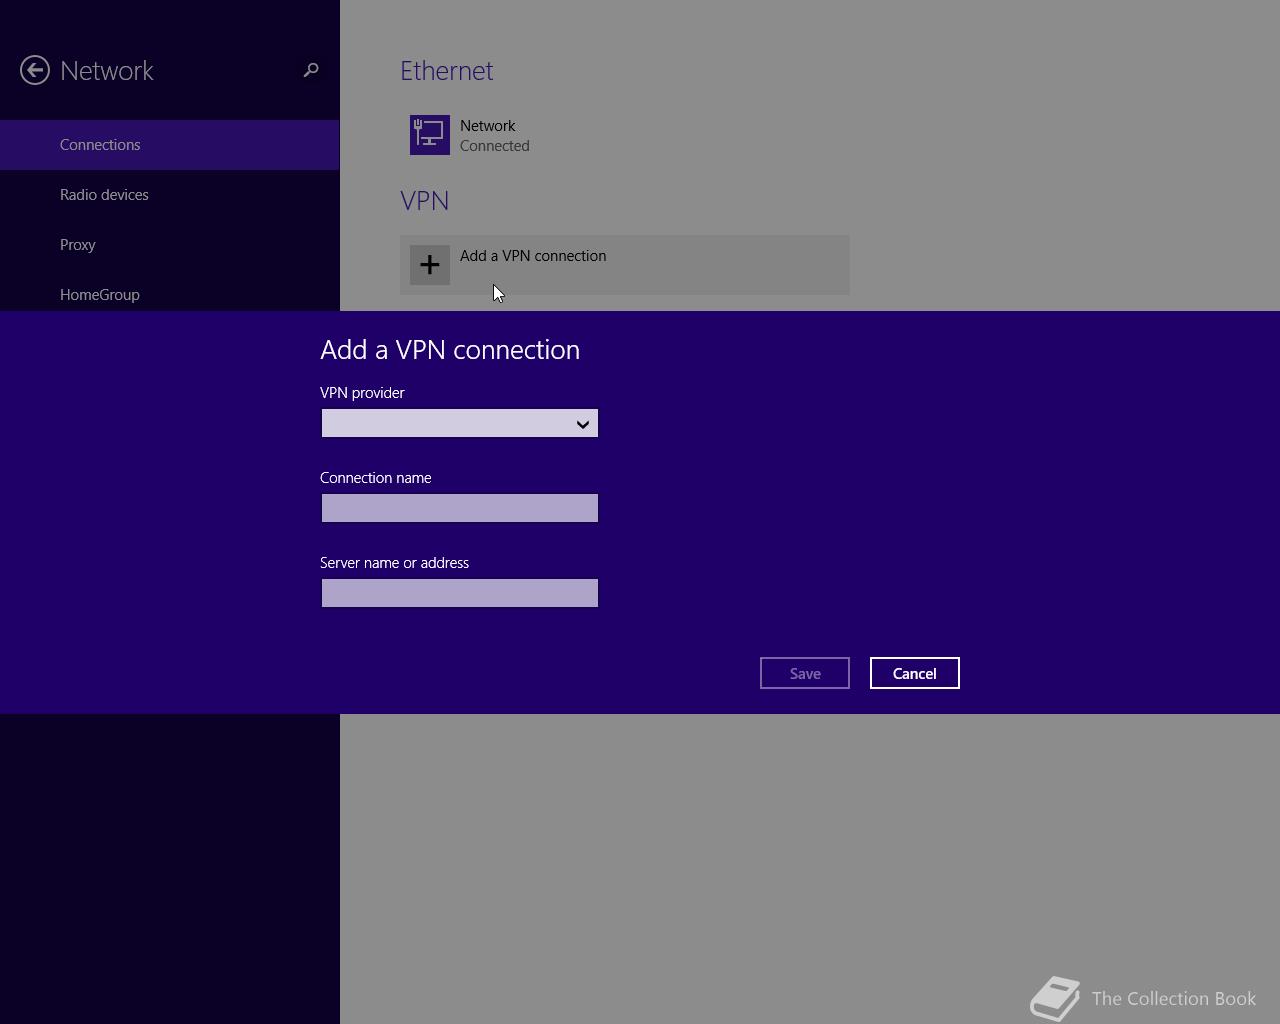
Task: Open Radio devices settings
Action: [x=170, y=195]
